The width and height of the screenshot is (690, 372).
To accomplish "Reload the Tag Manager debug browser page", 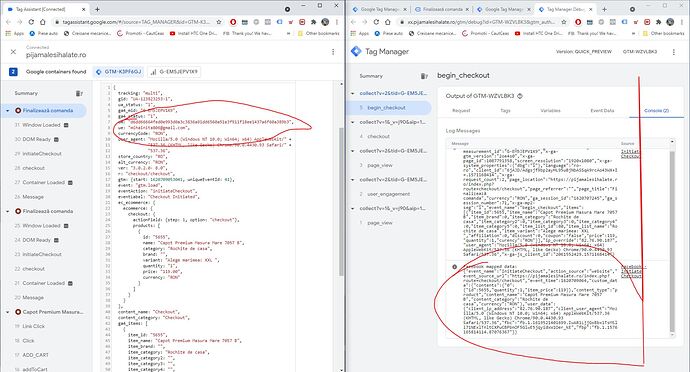I will coord(376,22).
